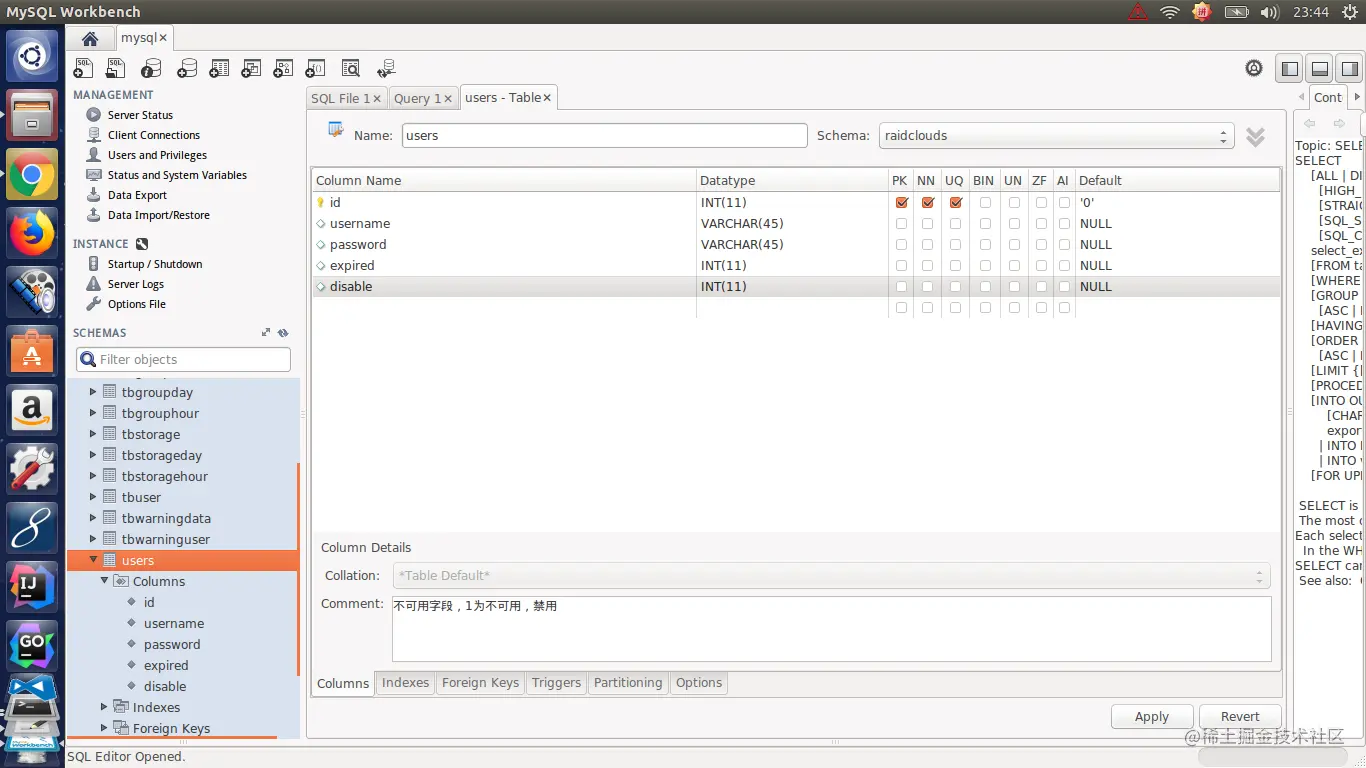Expand the tbstorage table node
1366x768 pixels.
click(x=94, y=434)
